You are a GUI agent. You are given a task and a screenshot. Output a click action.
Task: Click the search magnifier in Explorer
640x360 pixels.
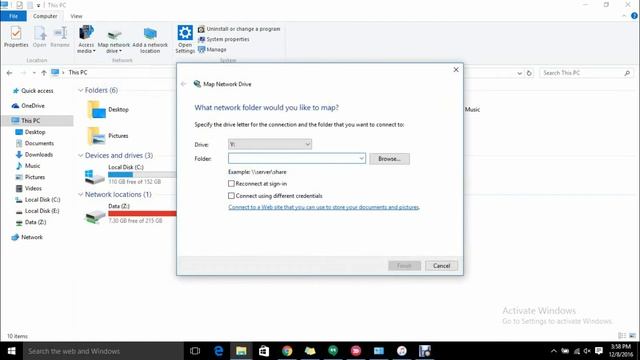coord(627,73)
